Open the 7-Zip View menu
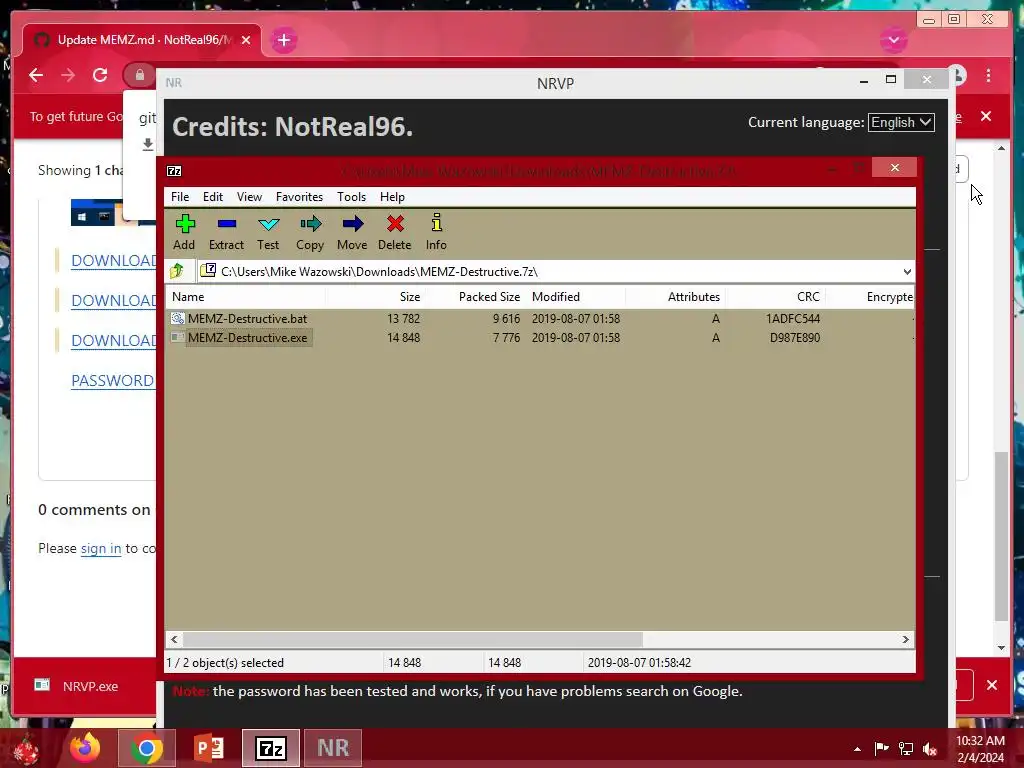1024x768 pixels. pyautogui.click(x=249, y=197)
